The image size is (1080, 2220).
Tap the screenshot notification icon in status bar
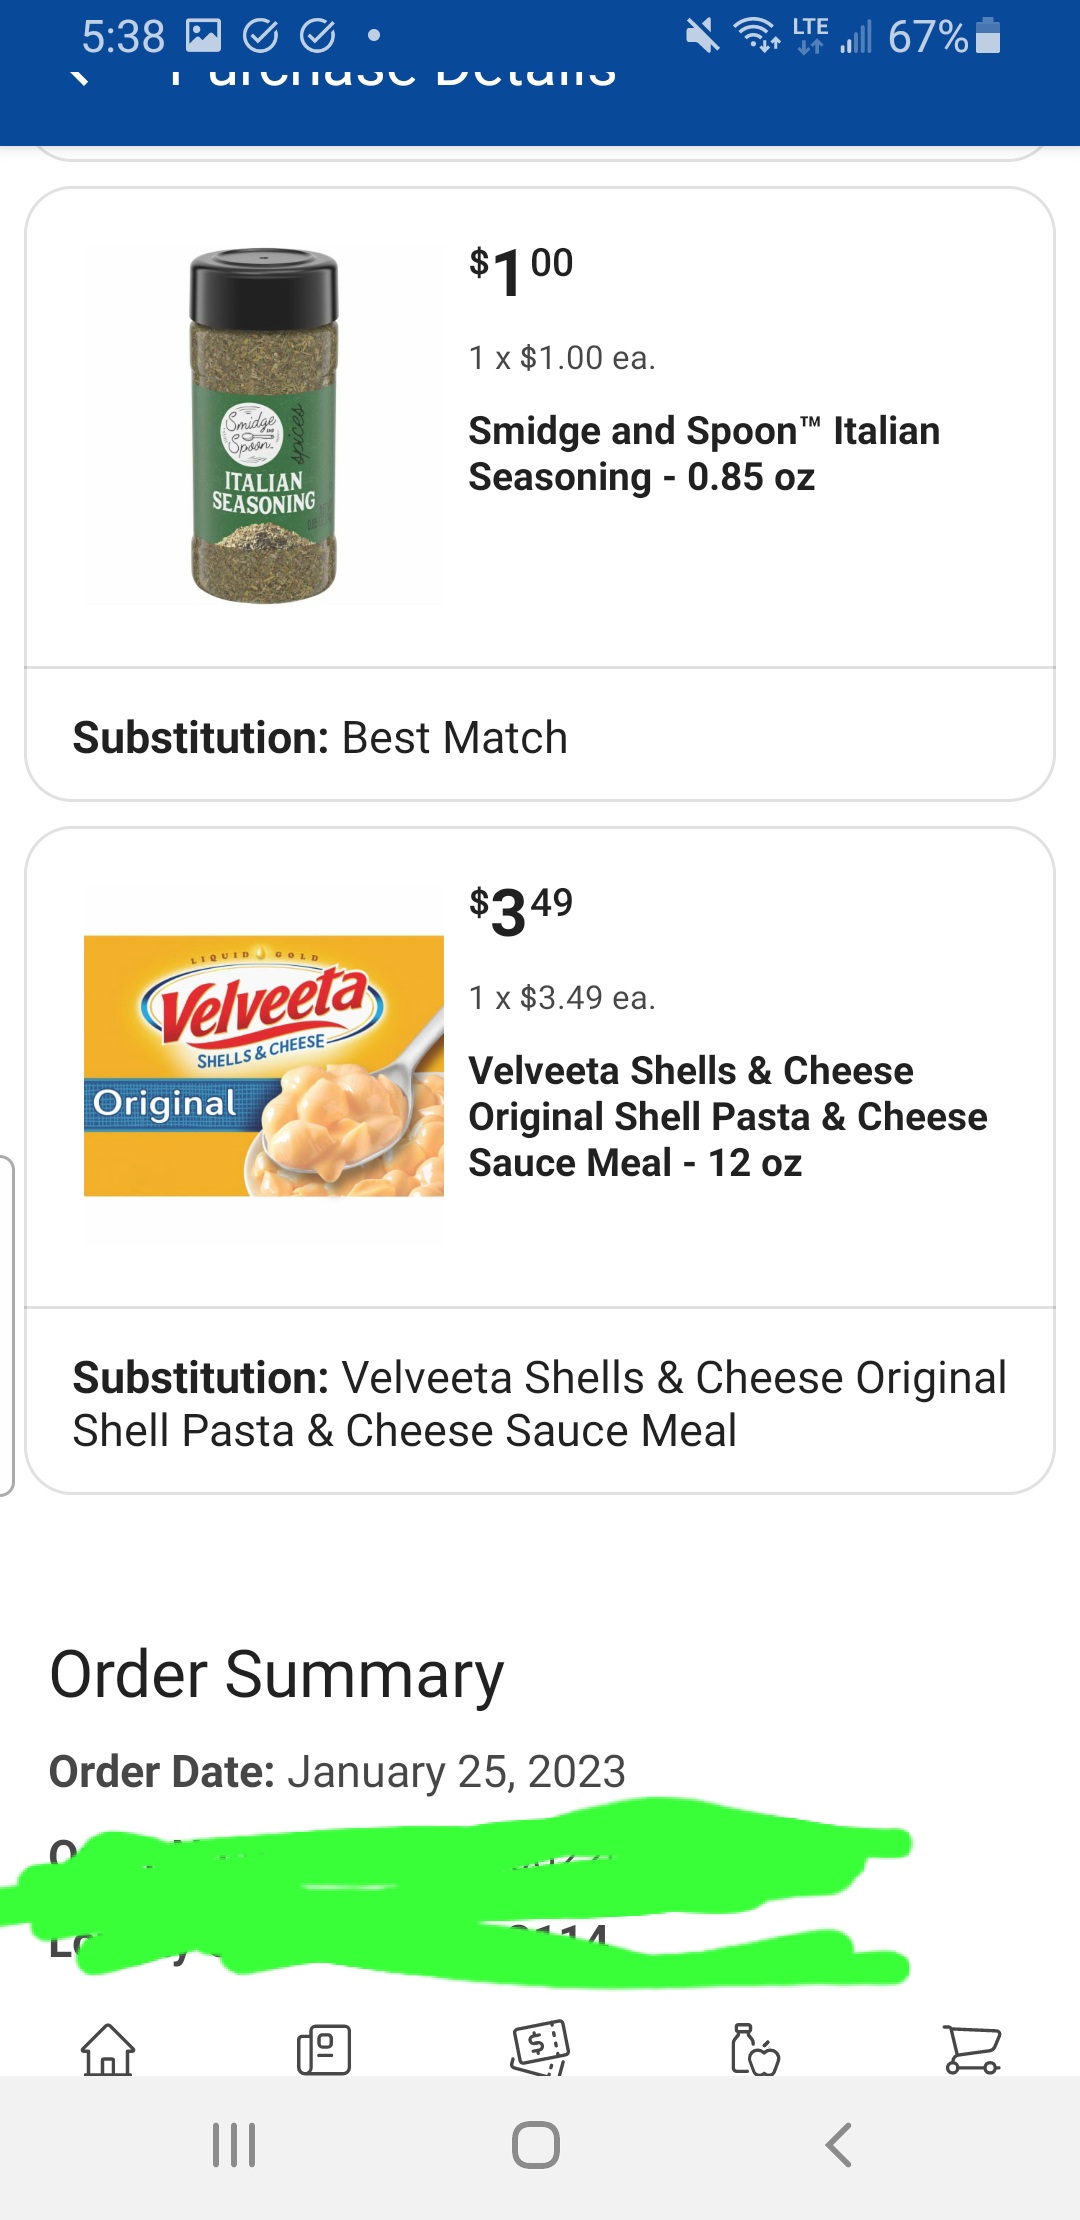click(x=203, y=36)
